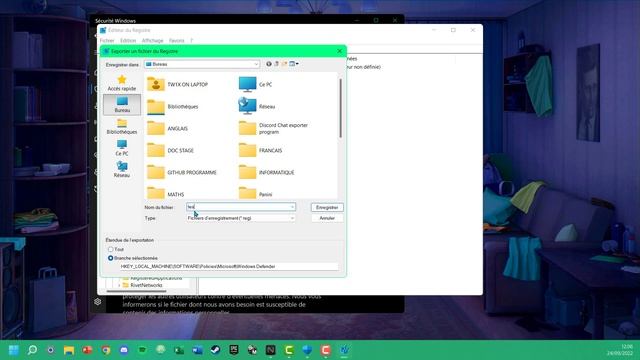
Task: Expand the RivetNetworks tree node arrow
Action: coord(119,285)
